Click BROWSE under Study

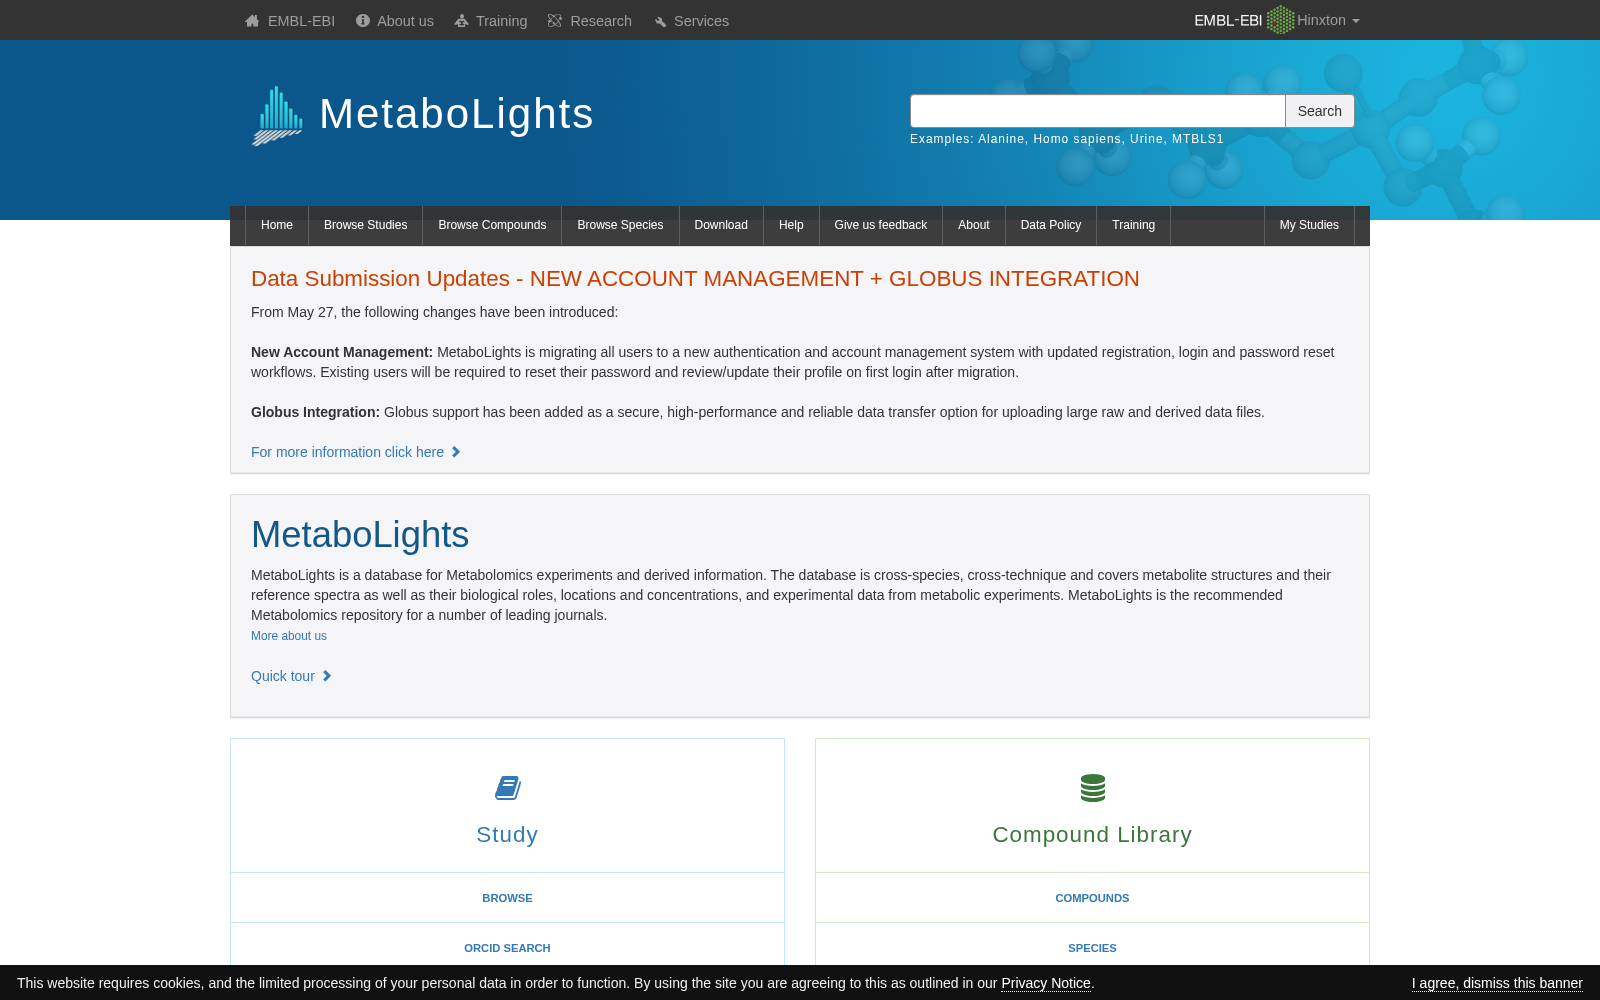click(507, 898)
